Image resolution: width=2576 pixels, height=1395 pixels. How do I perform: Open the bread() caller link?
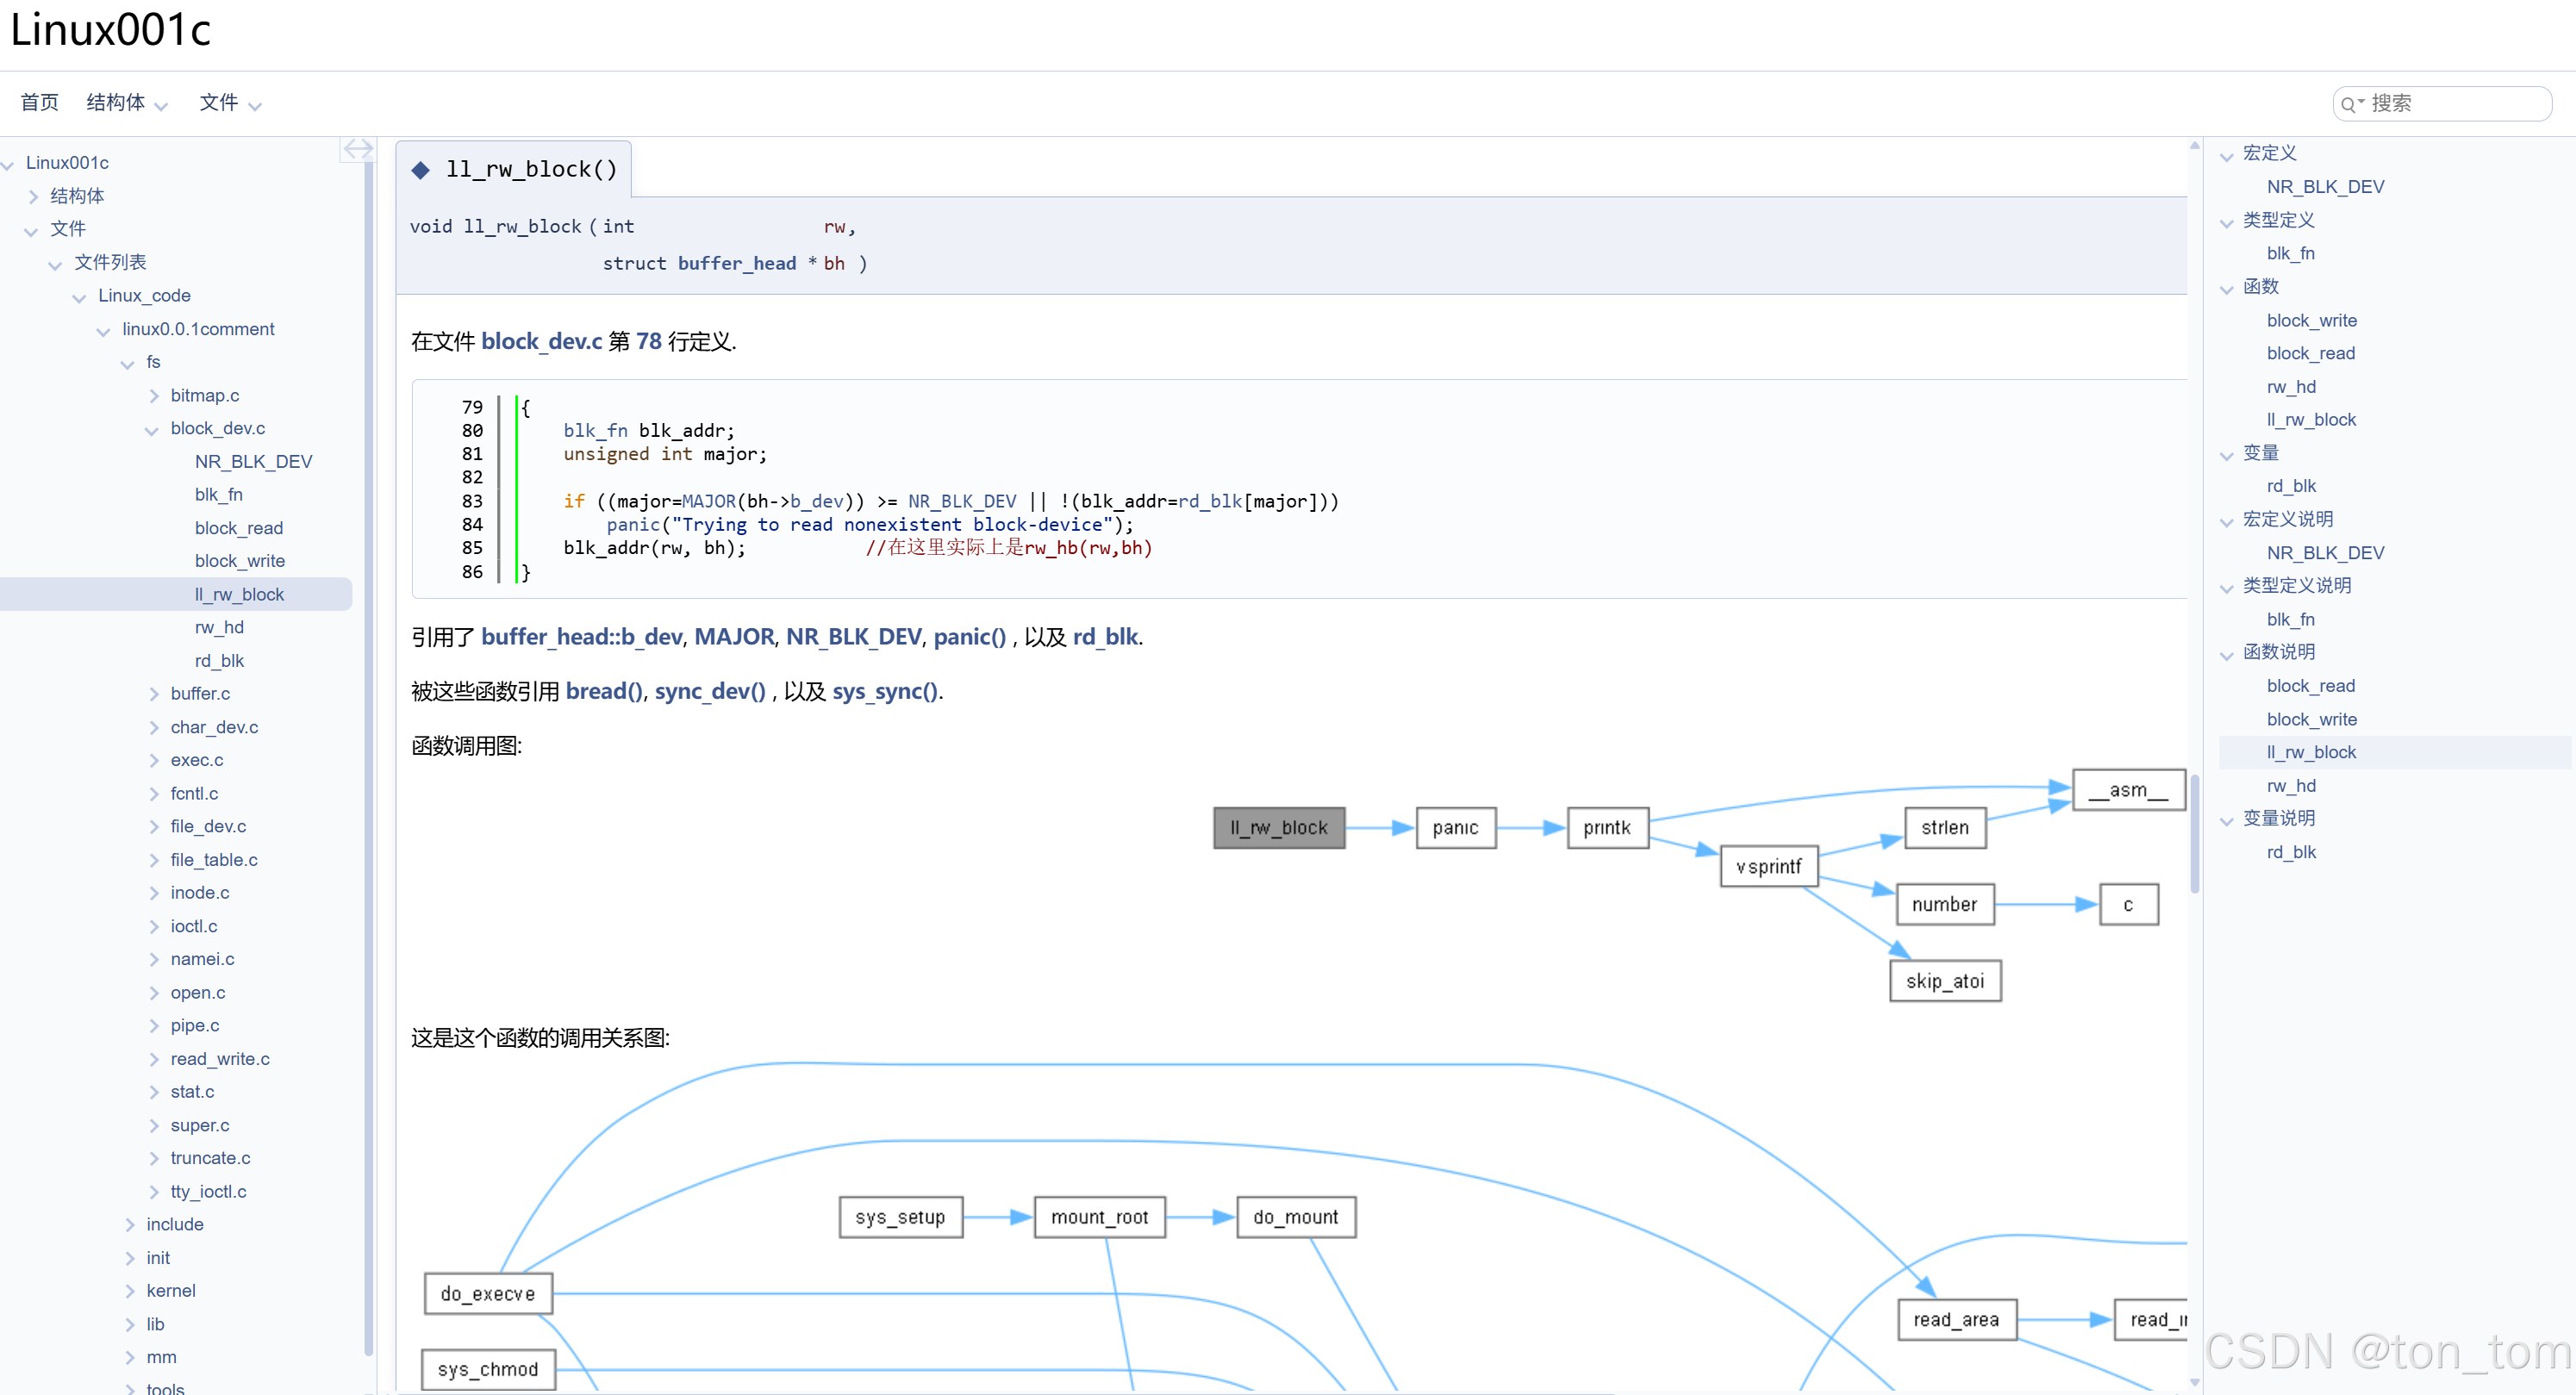coord(604,691)
